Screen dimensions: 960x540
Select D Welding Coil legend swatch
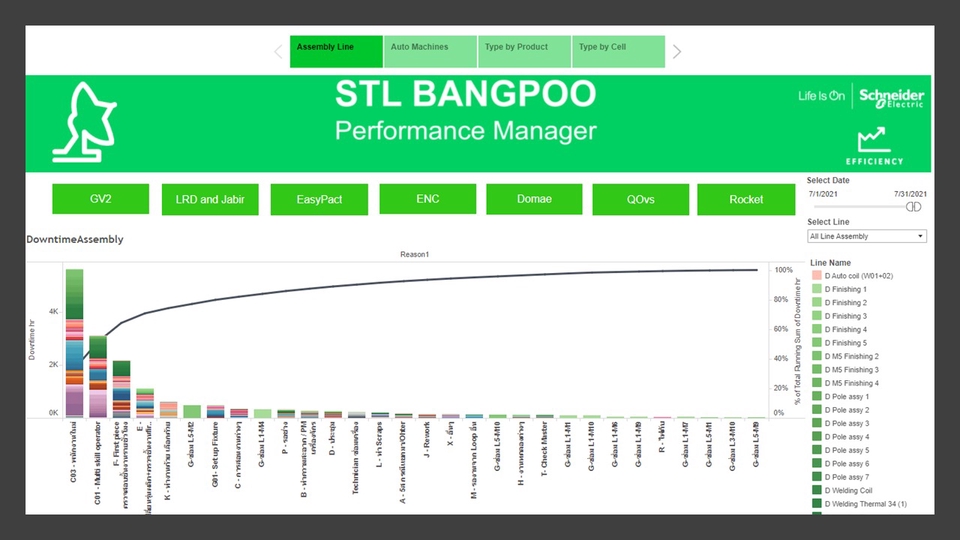[x=816, y=490]
